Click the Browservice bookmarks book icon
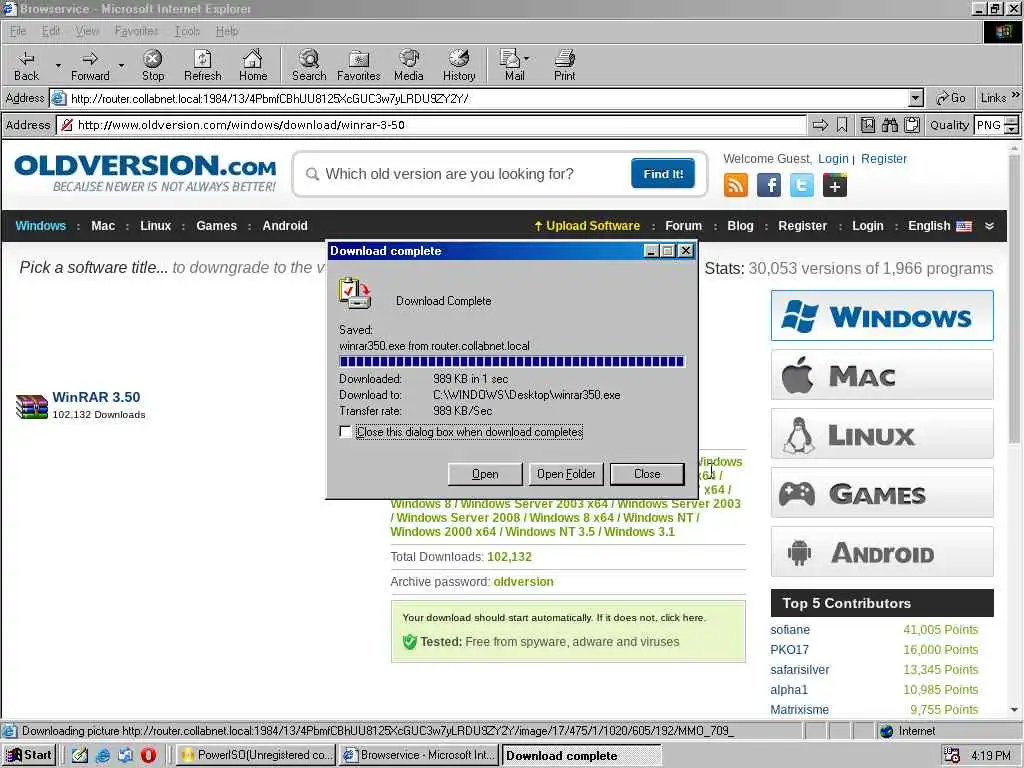The height and width of the screenshot is (768, 1024). [867, 125]
